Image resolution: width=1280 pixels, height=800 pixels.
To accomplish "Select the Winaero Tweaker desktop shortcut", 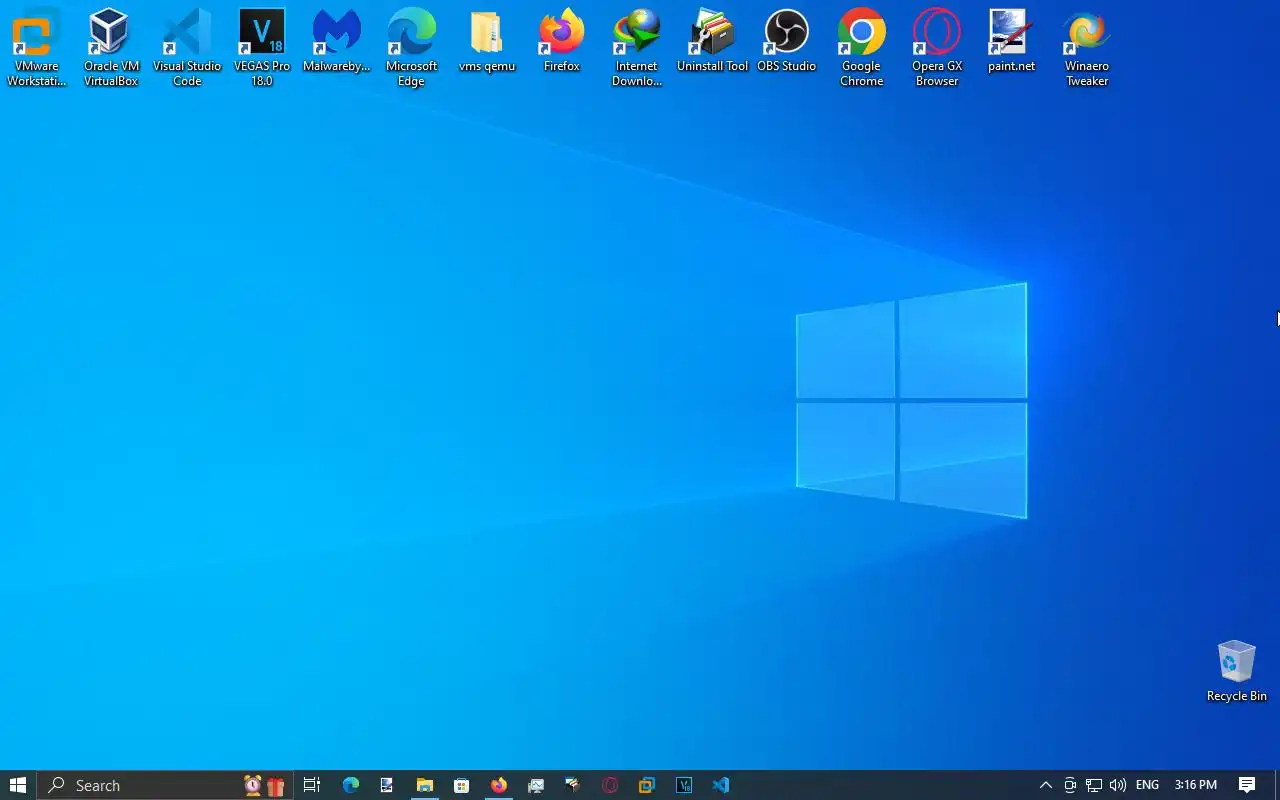I will point(1087,48).
